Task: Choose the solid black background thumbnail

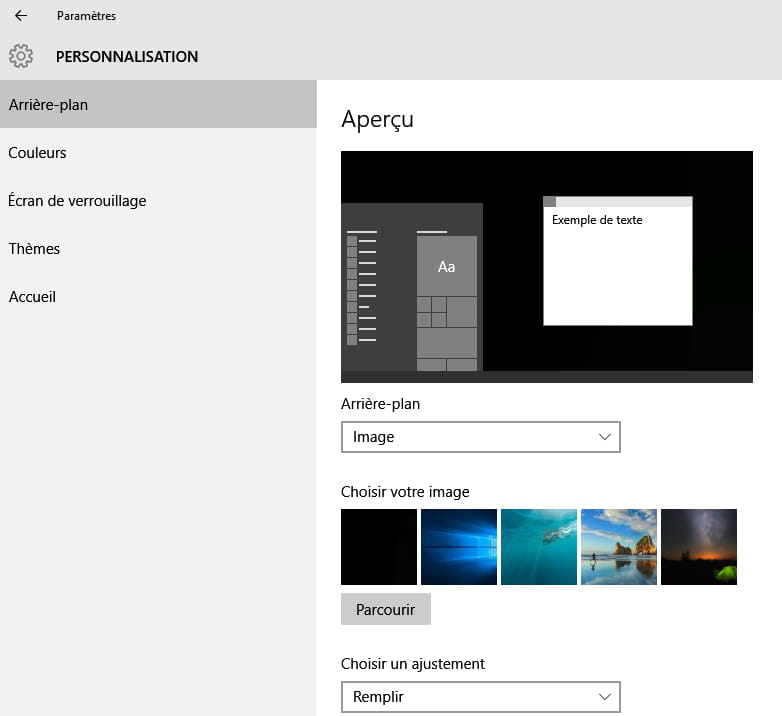Action: (379, 547)
